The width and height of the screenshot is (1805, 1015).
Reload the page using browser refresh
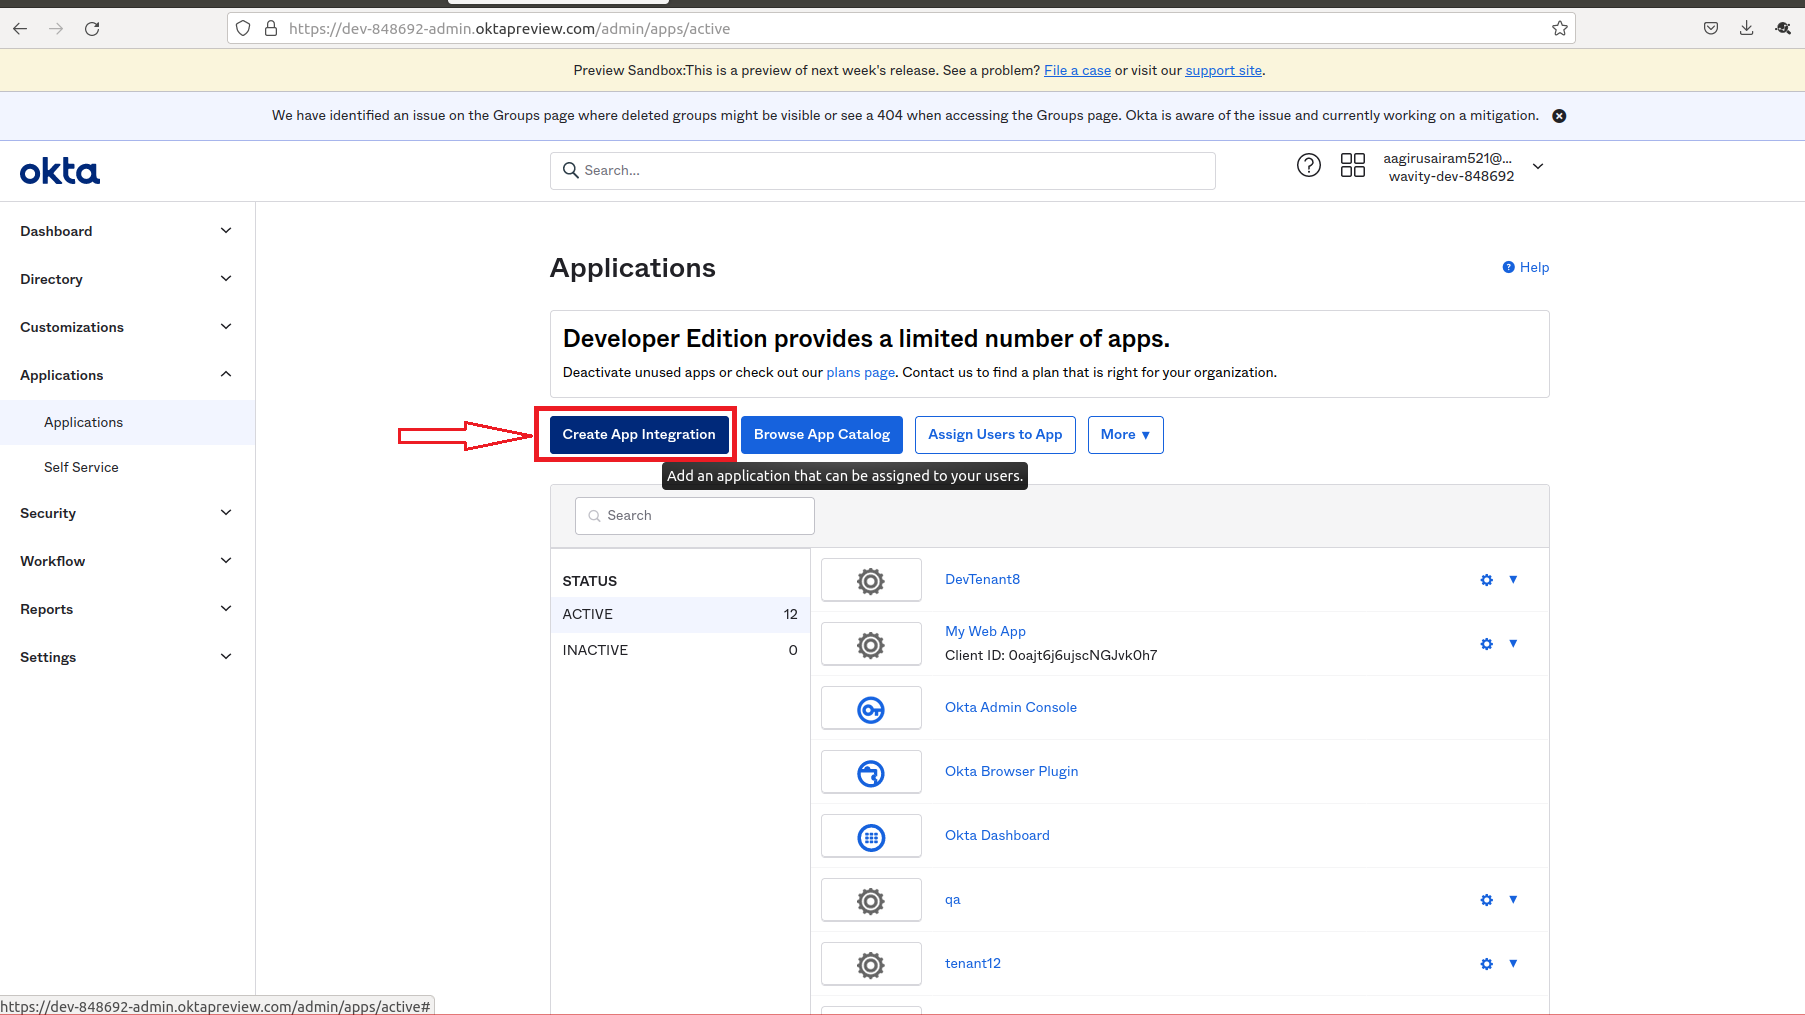pyautogui.click(x=92, y=29)
